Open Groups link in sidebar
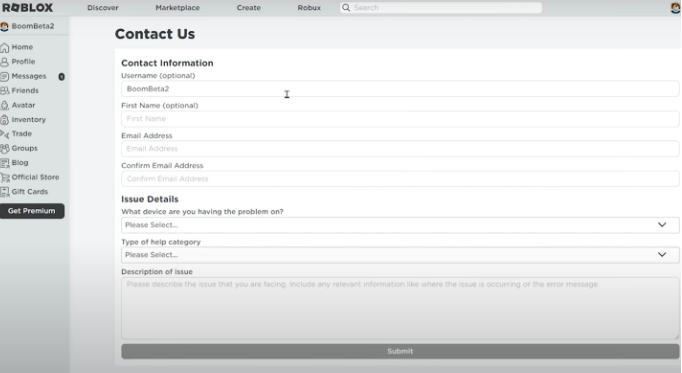Screen dimensions: 682x373 click(25, 148)
